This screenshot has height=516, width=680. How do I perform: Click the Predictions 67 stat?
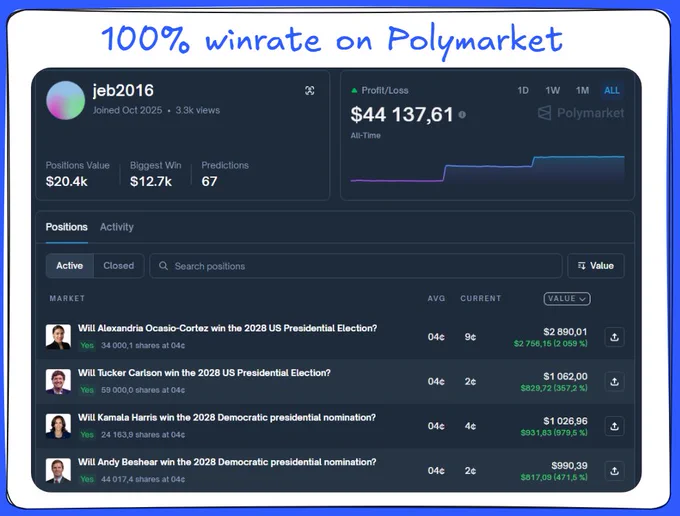point(225,174)
